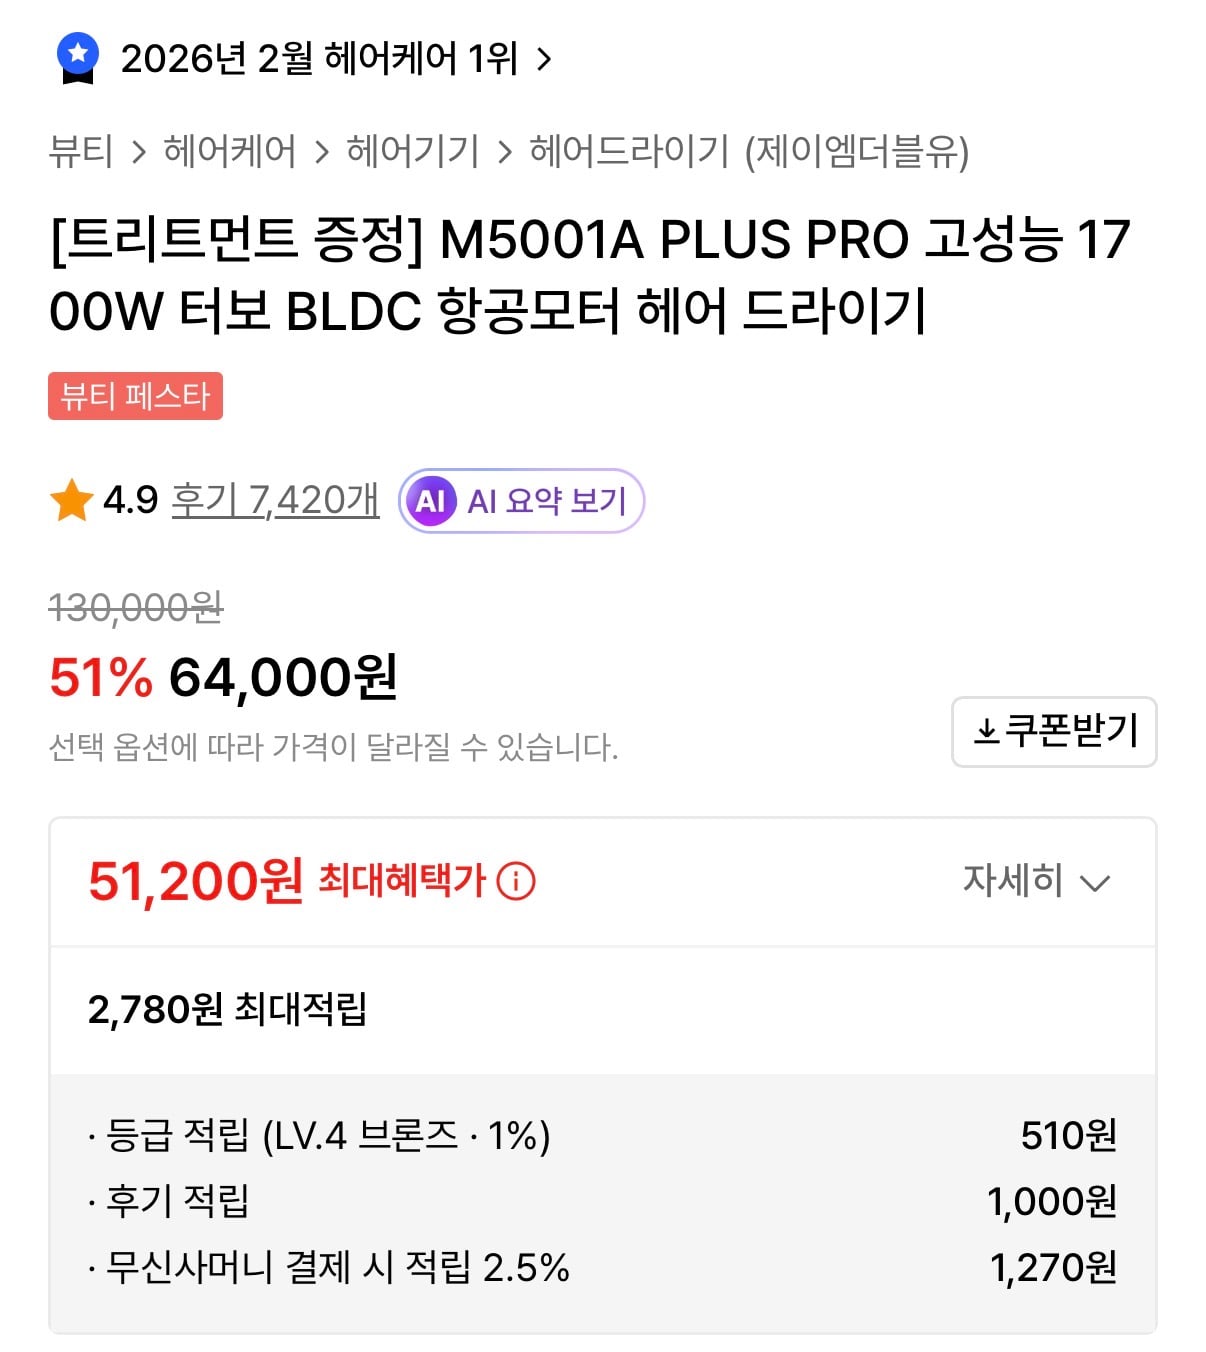Navigate to the 헤어기기 breadcrumb
This screenshot has width=1206, height=1352.
tap(413, 151)
